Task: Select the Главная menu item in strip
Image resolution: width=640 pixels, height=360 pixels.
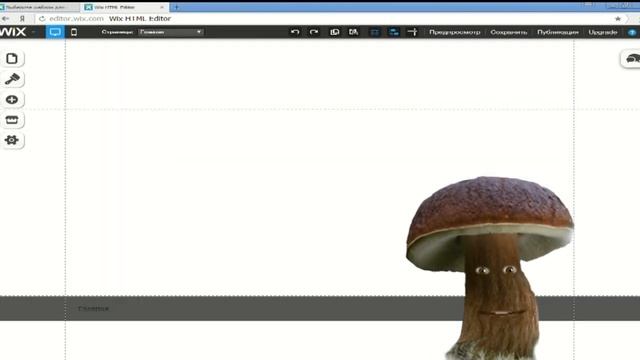Action: tap(93, 309)
